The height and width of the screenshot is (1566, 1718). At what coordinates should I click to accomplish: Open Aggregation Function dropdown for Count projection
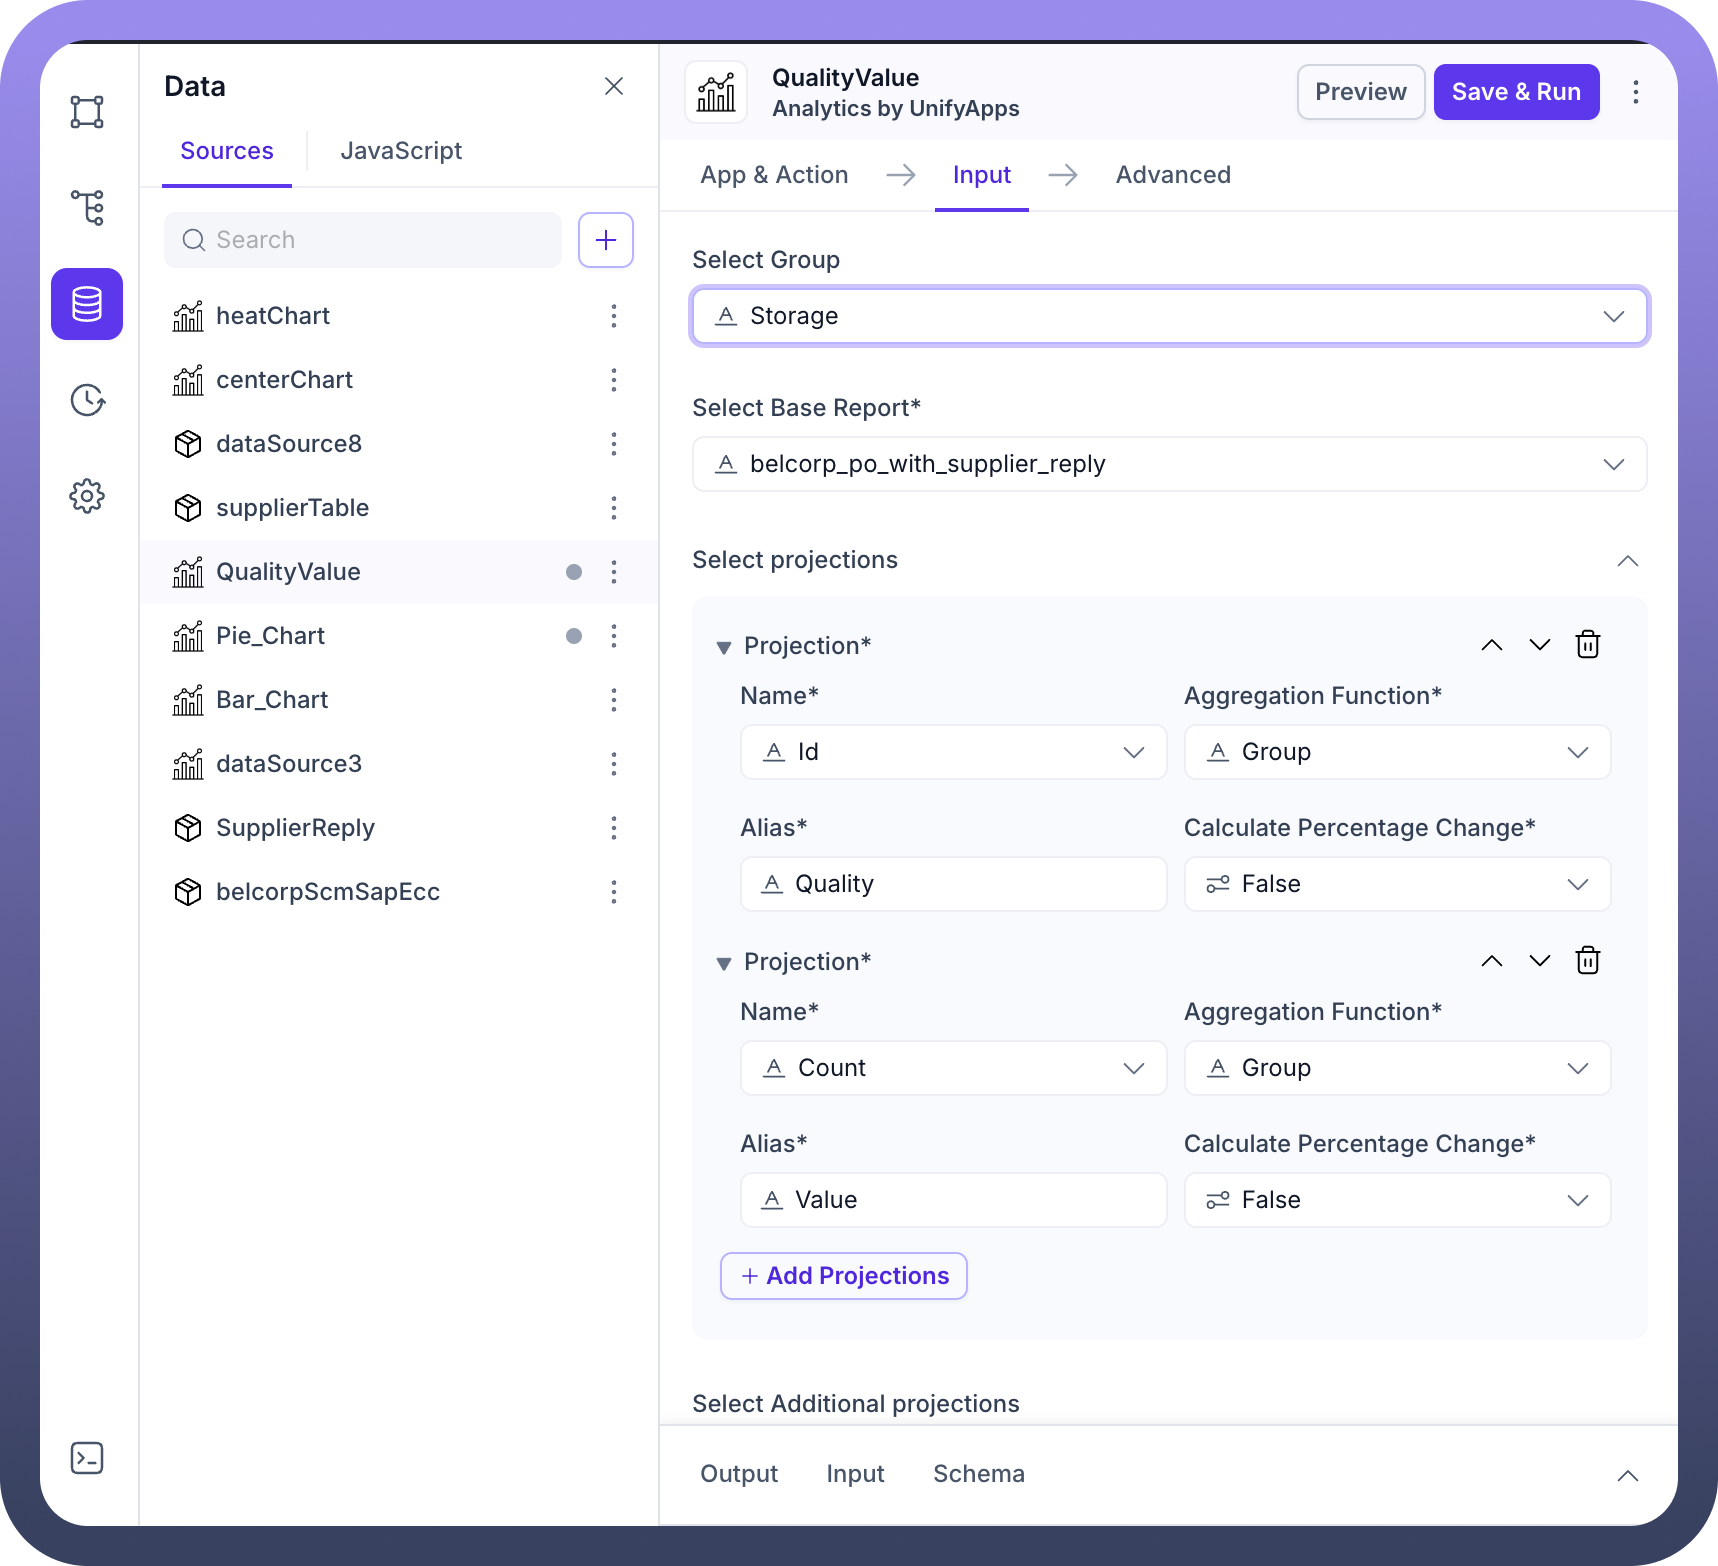(1398, 1068)
